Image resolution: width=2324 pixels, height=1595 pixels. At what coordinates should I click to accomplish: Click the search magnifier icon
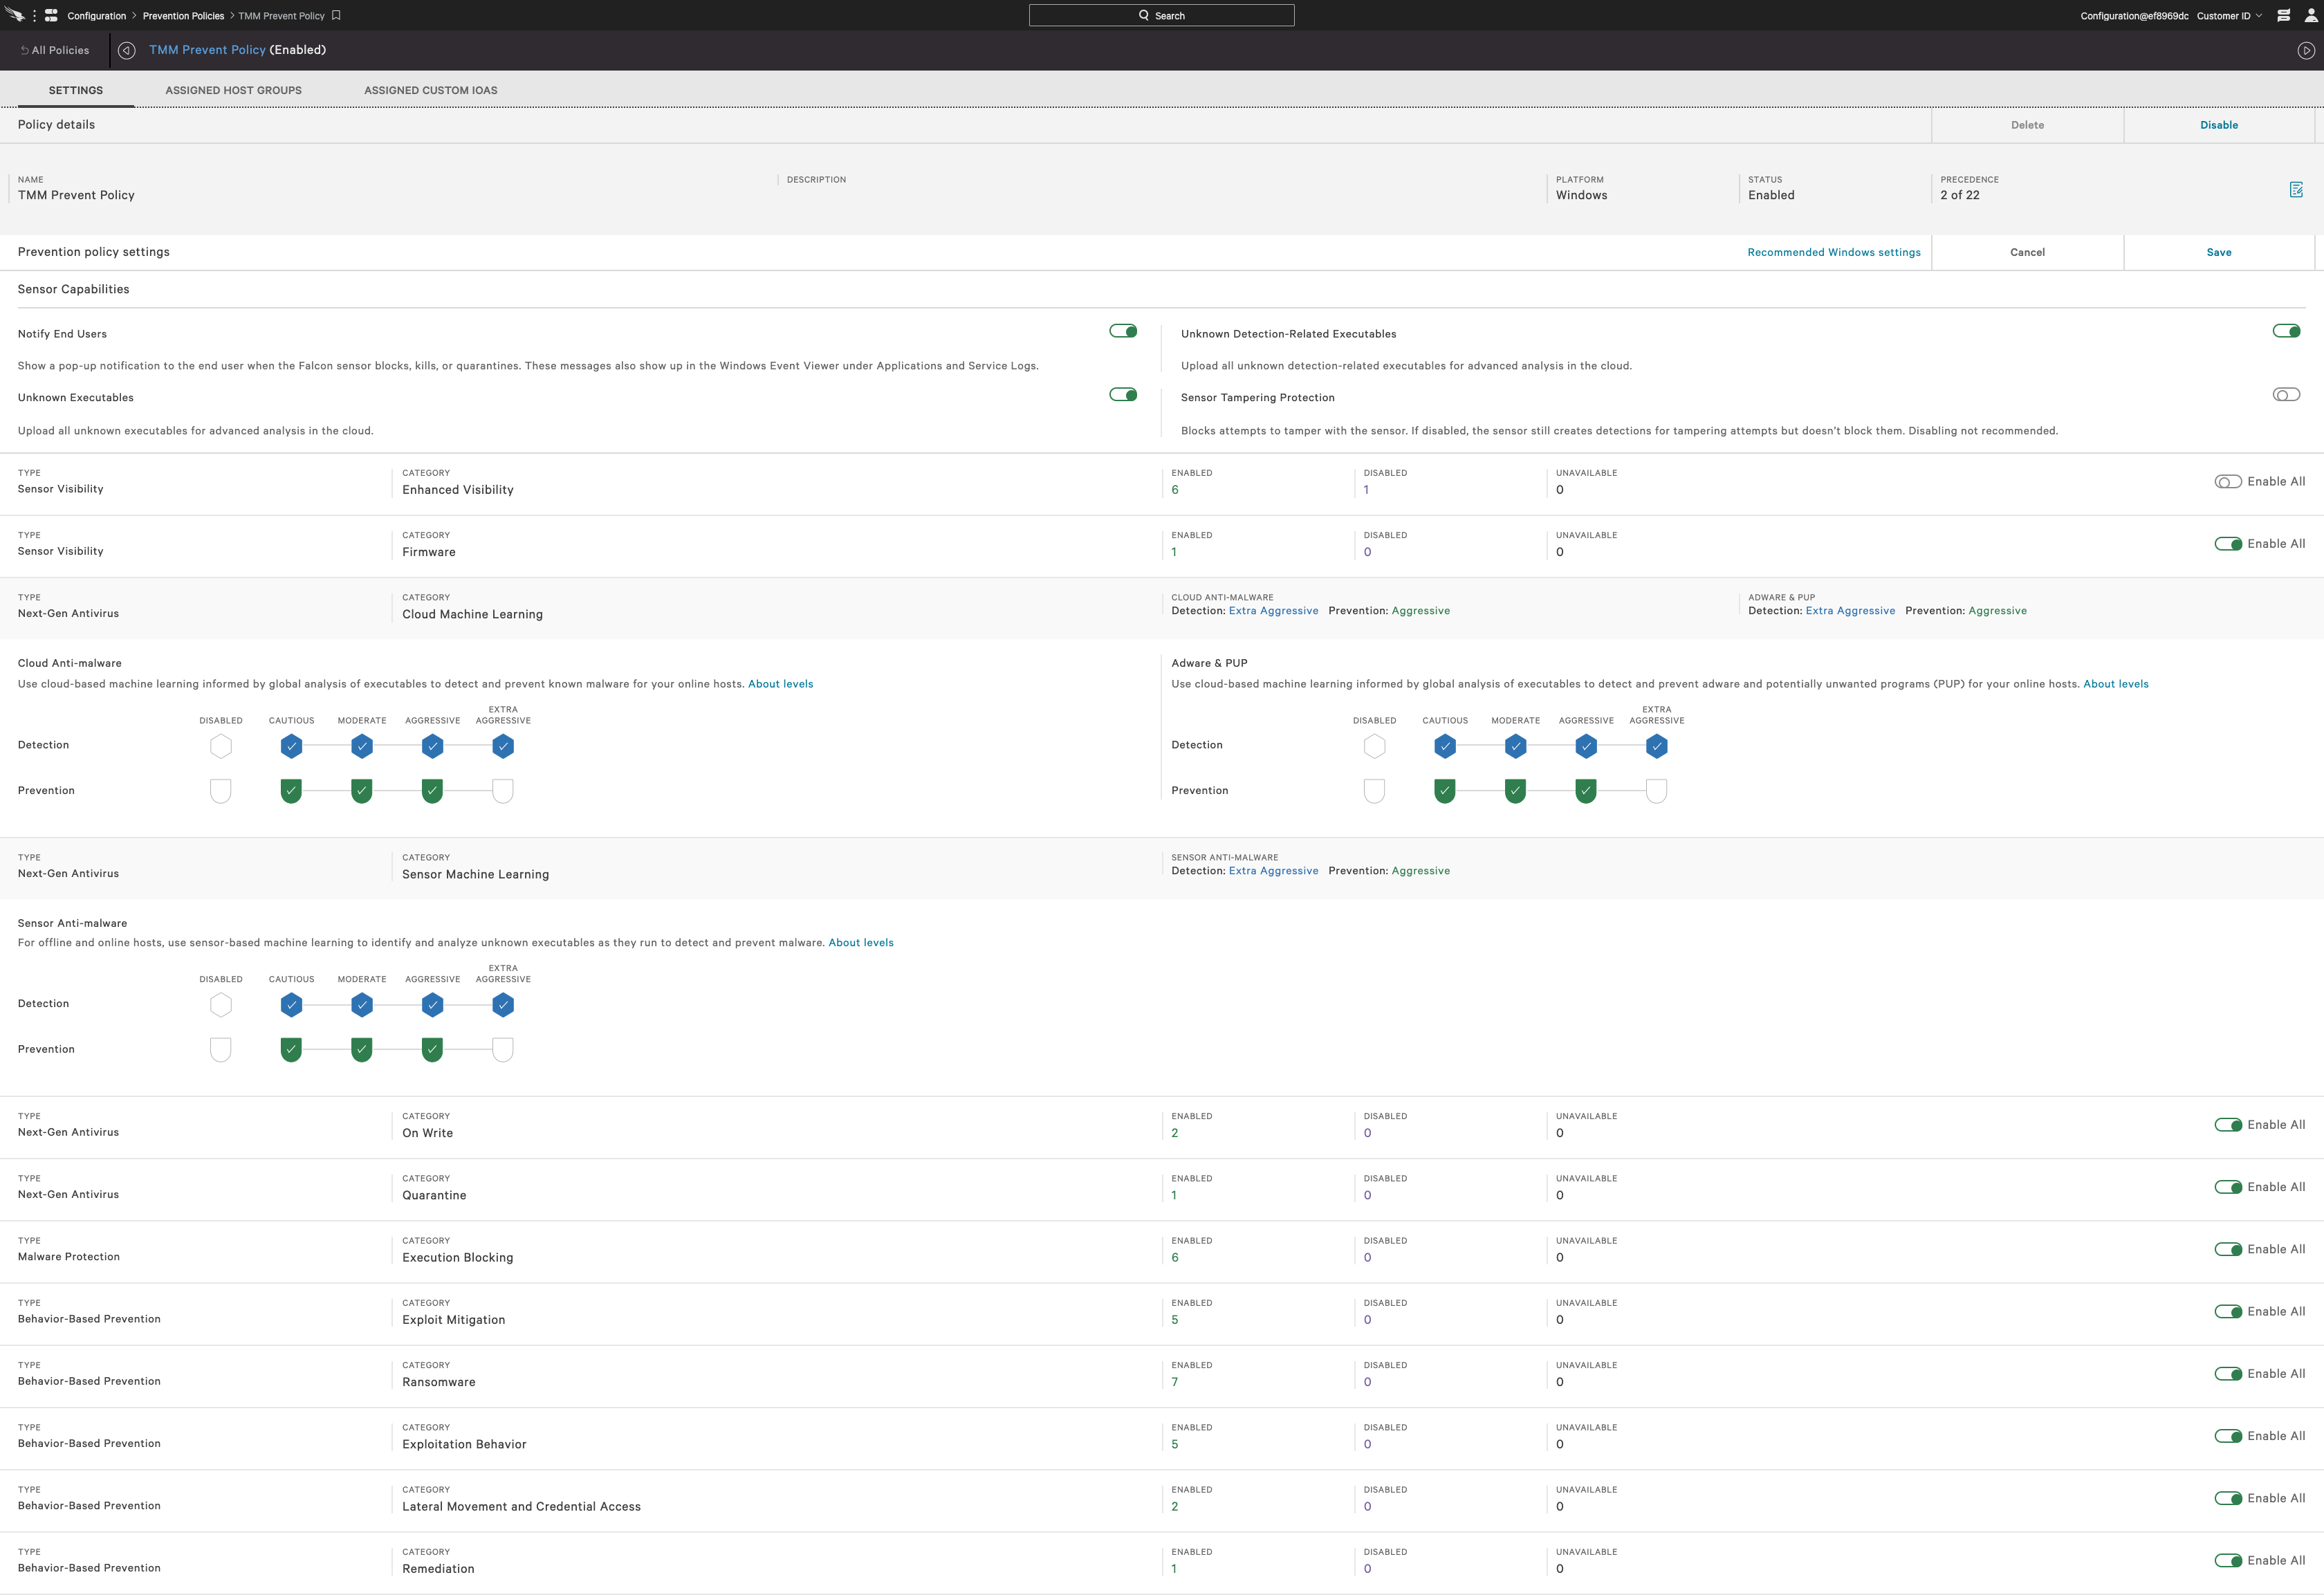point(1144,15)
